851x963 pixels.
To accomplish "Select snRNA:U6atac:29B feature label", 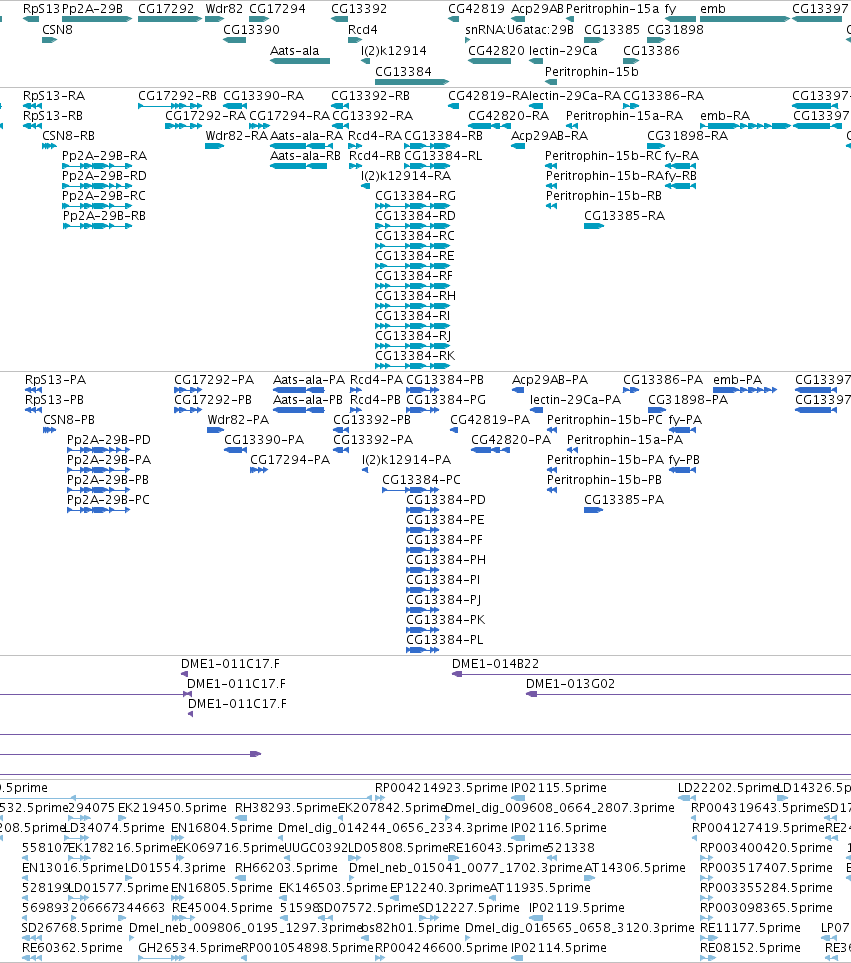I will click(519, 29).
